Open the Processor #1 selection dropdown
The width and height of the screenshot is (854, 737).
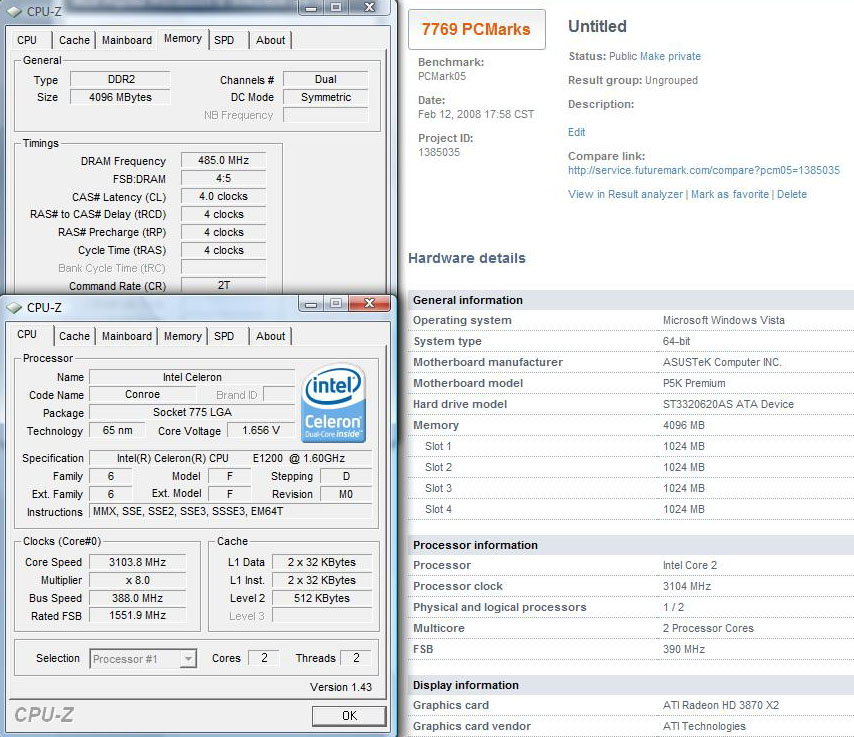(x=188, y=659)
